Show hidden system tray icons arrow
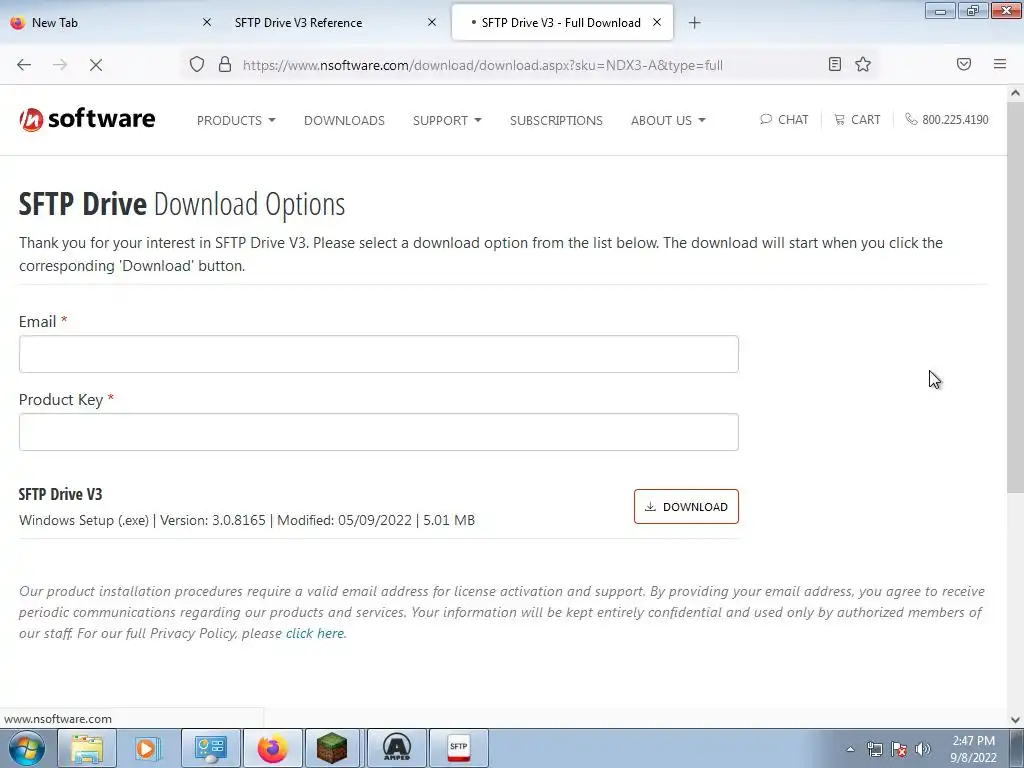Screen dimensions: 1024x768 [850, 749]
